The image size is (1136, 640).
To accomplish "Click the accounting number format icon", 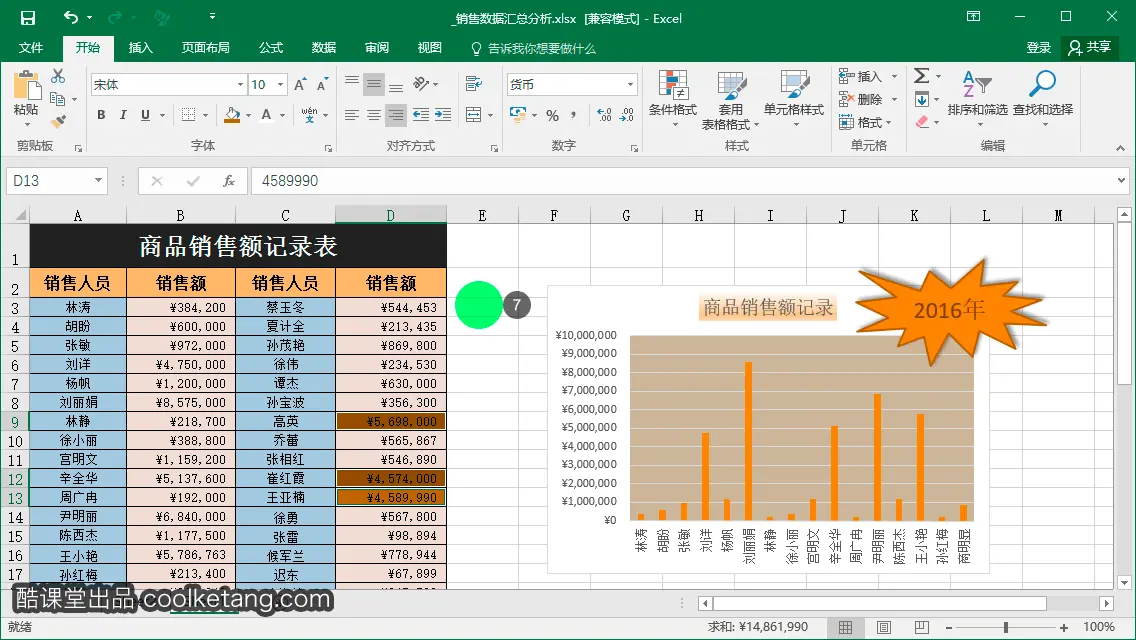I will (x=518, y=115).
